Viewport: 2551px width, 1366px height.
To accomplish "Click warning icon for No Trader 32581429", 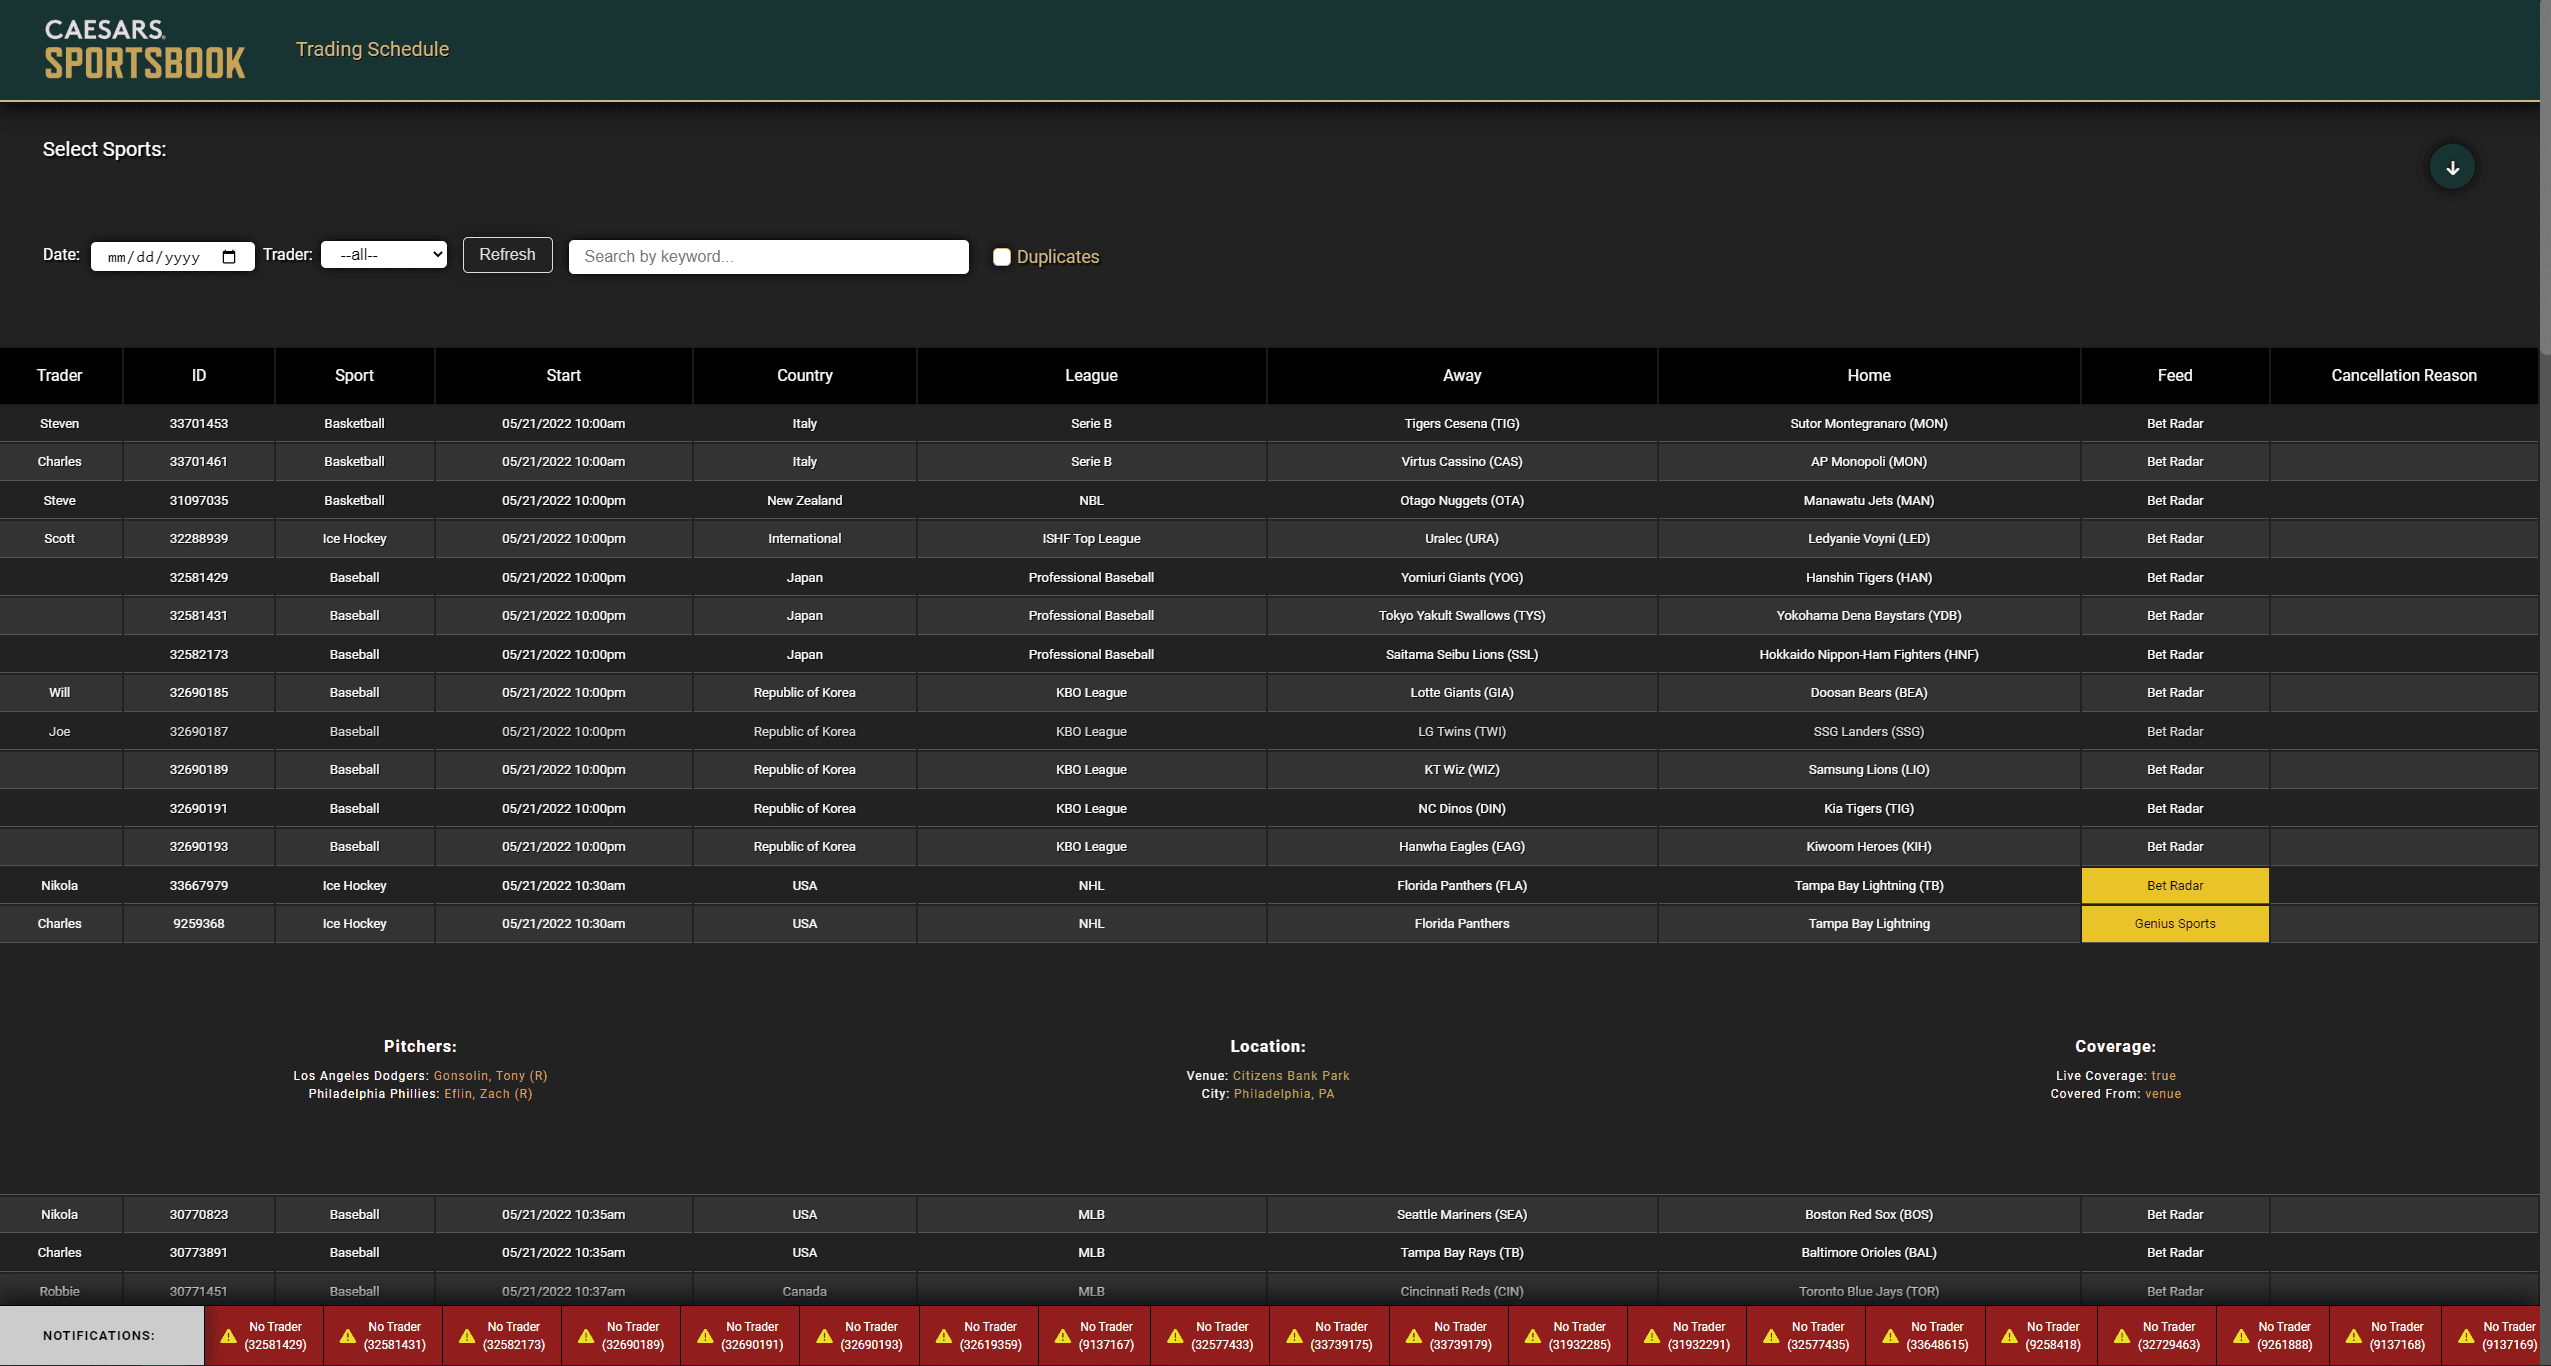I will click(228, 1336).
